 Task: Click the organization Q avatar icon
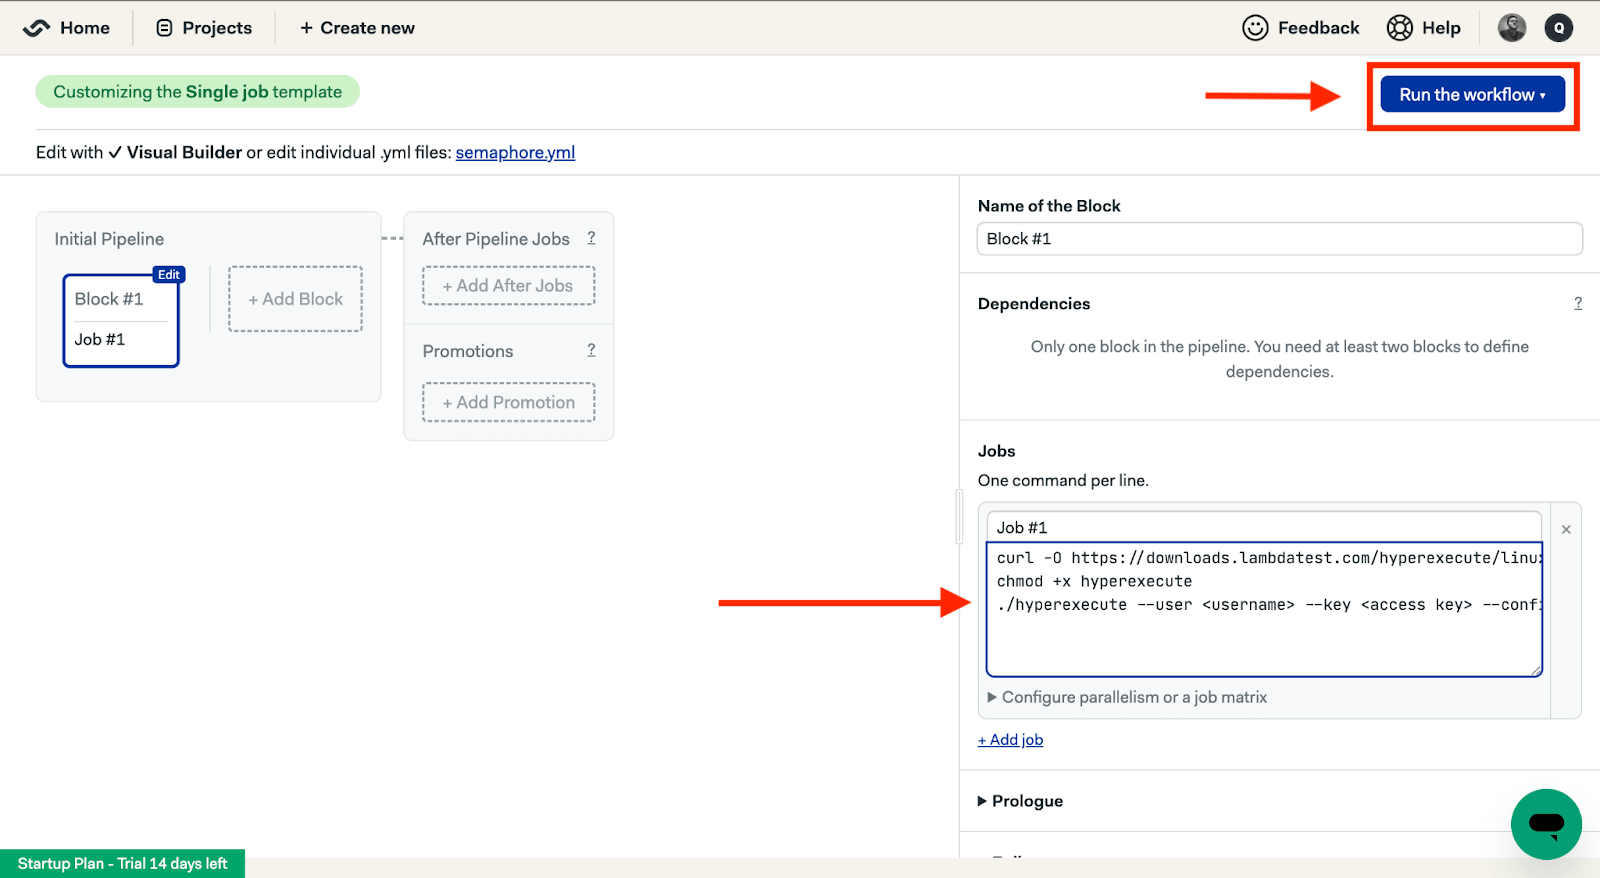click(1558, 28)
